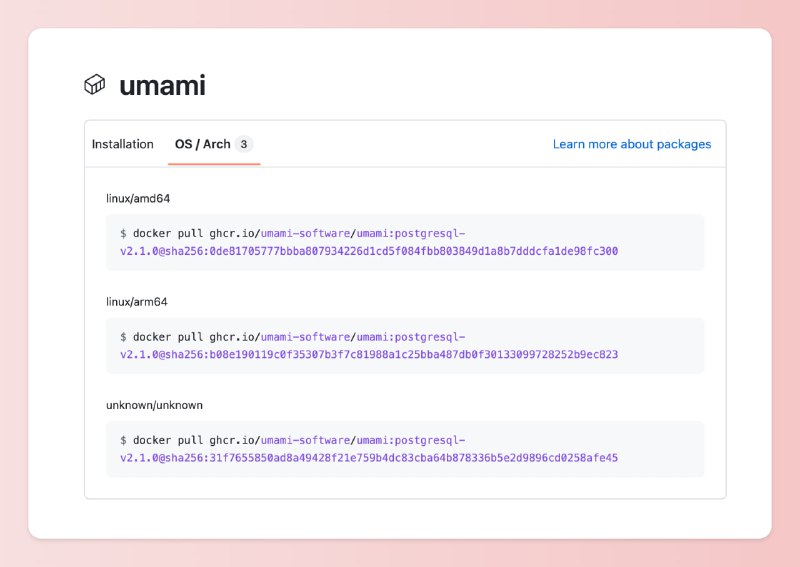This screenshot has width=800, height=567.
Task: Open umami-software link in linux/arm64 command
Action: [306, 337]
